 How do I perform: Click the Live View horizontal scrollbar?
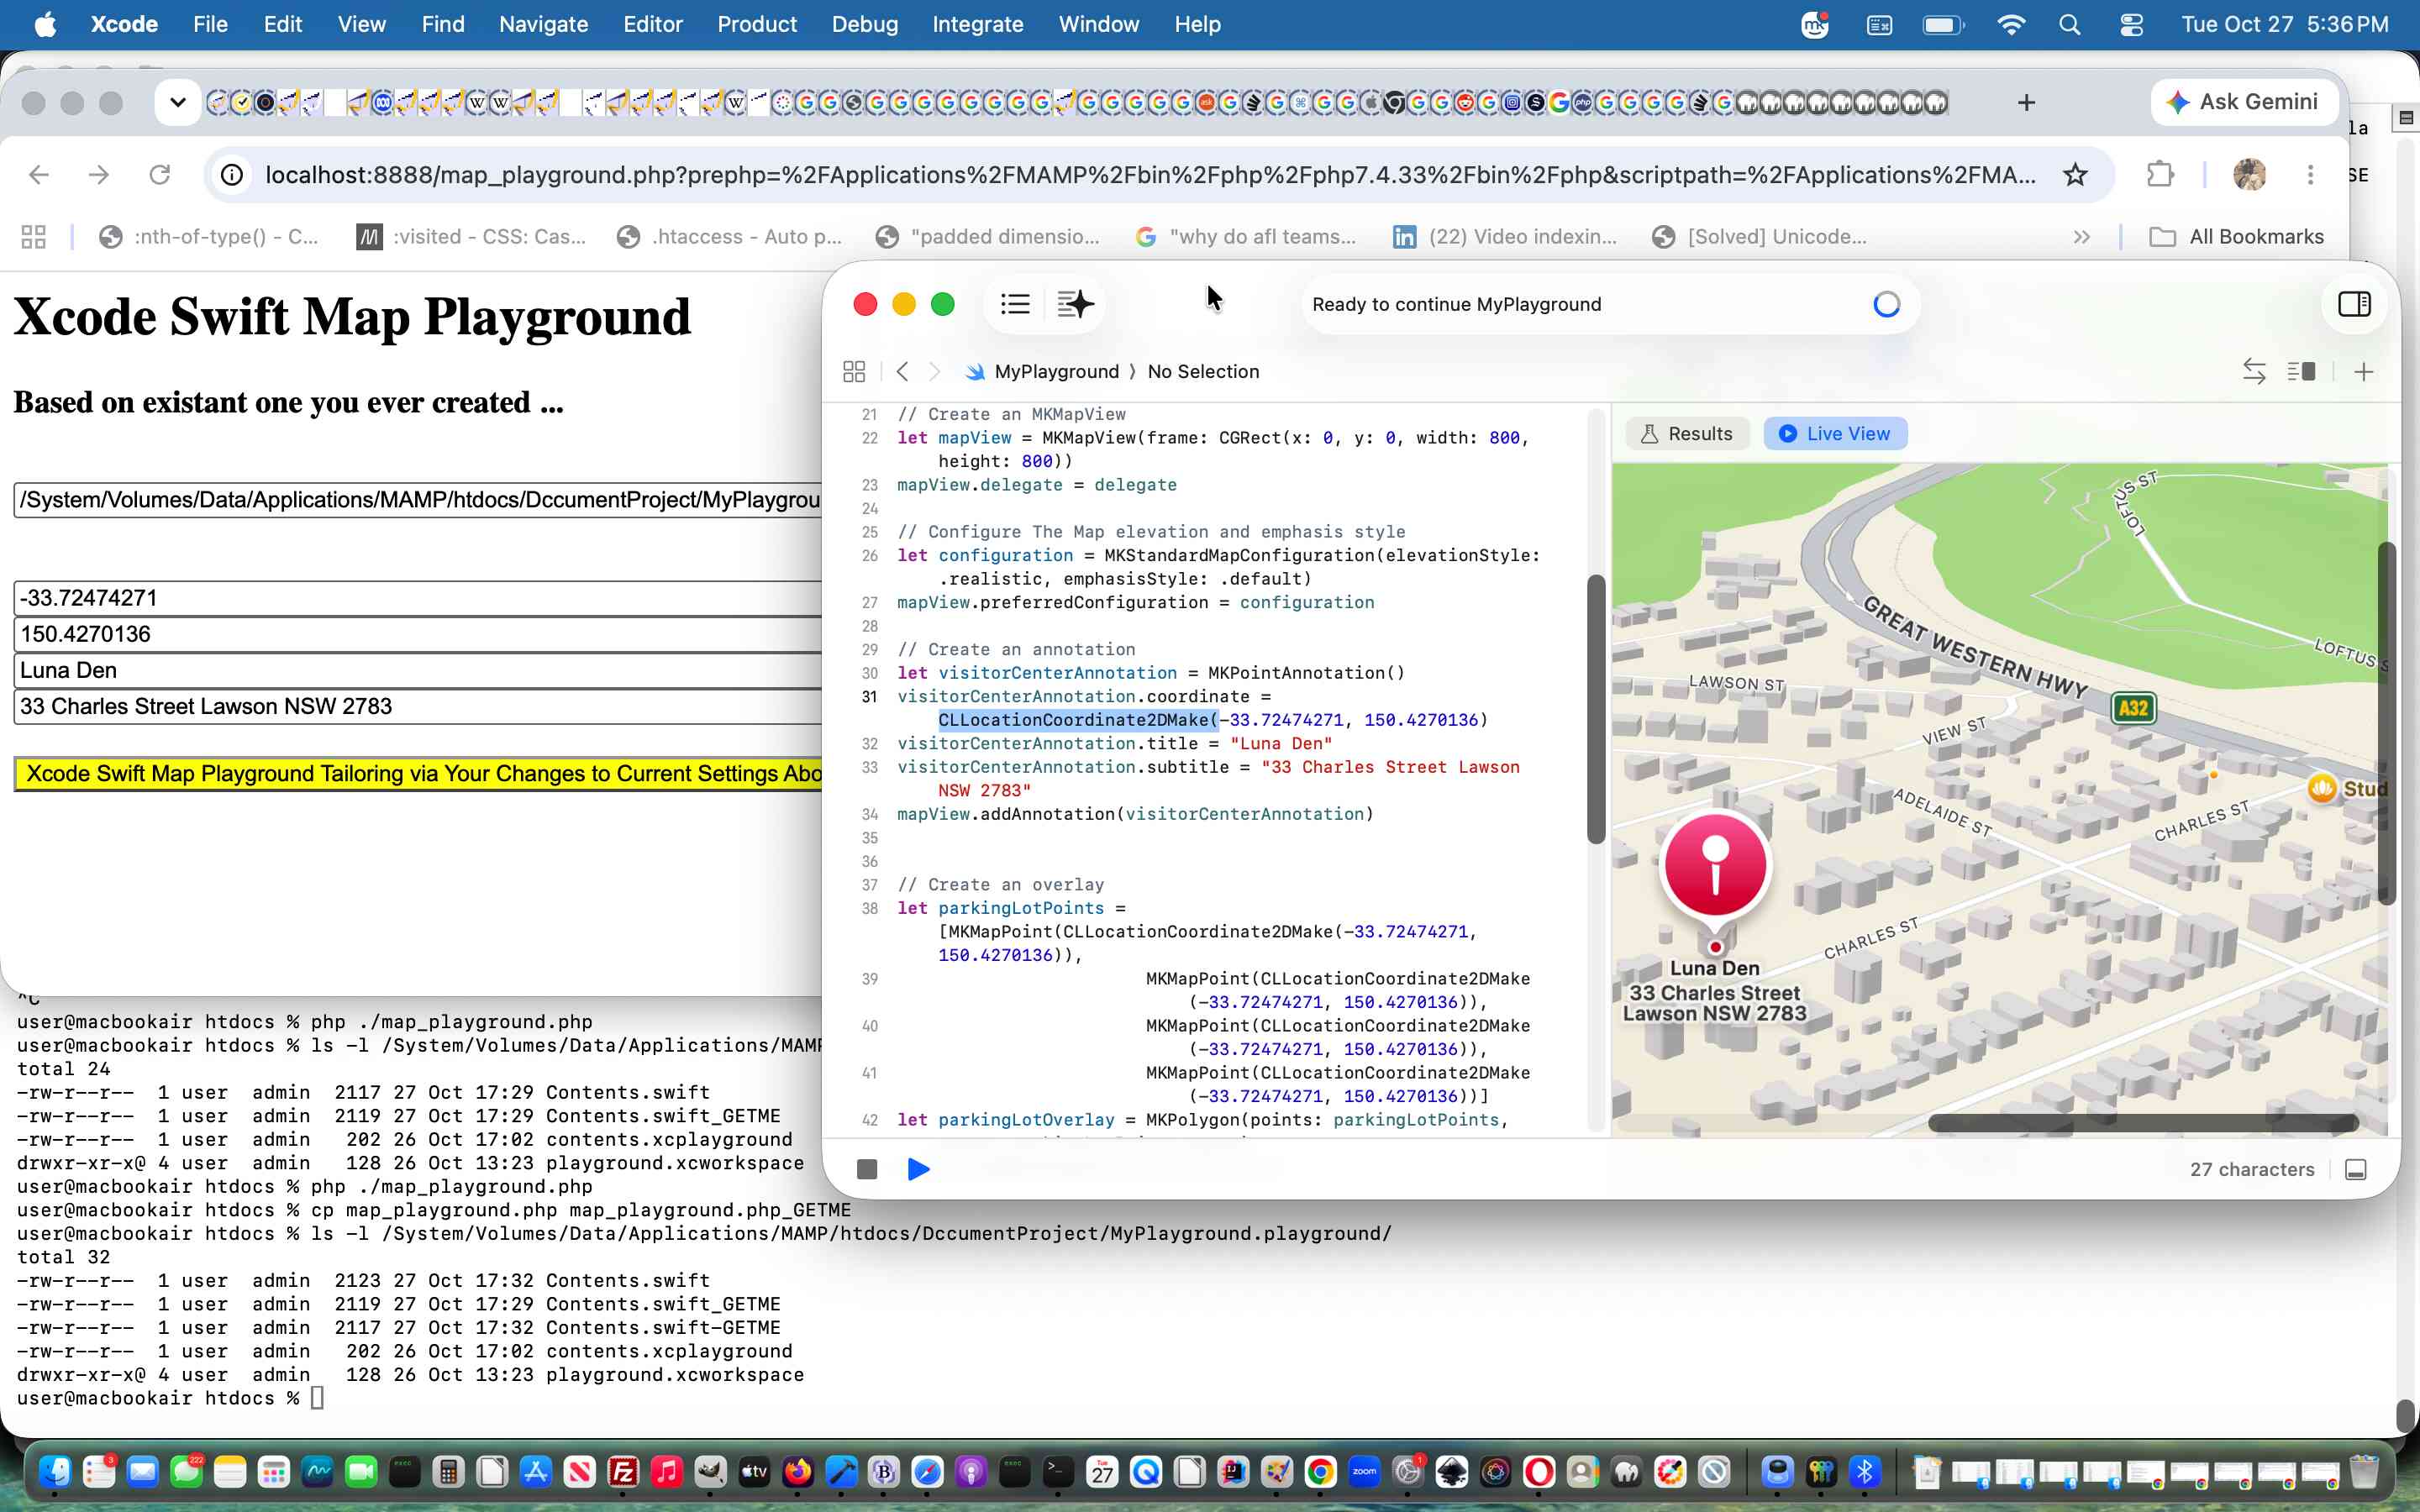(x=2143, y=1124)
